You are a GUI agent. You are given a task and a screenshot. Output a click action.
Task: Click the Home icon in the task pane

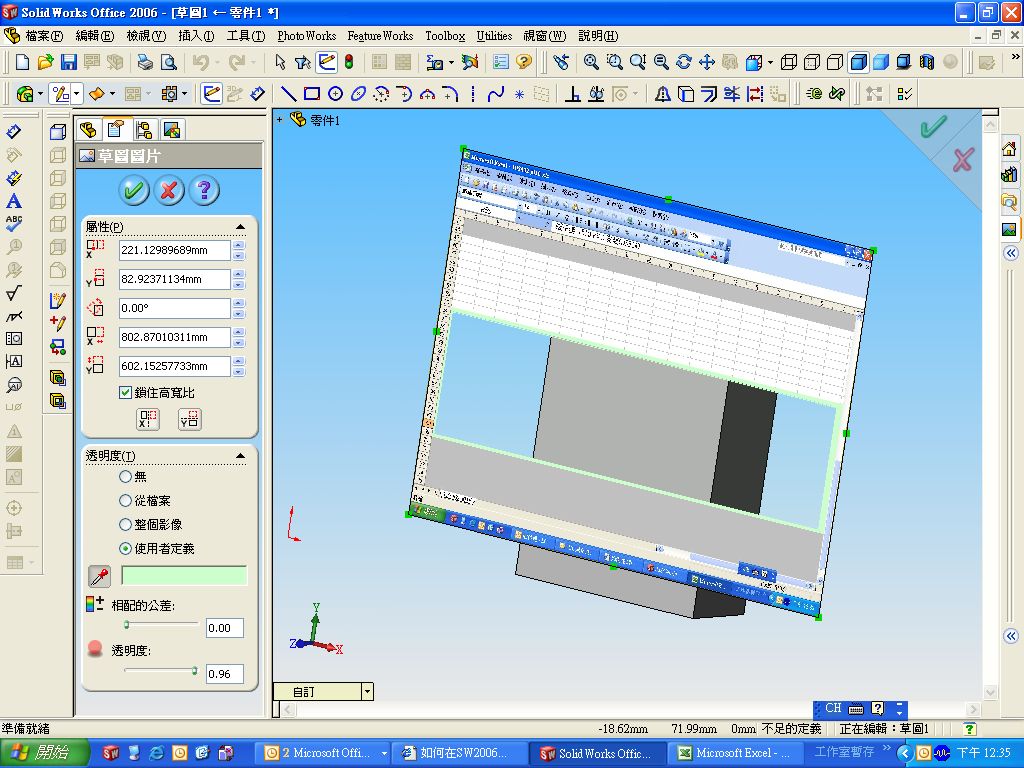[1009, 149]
